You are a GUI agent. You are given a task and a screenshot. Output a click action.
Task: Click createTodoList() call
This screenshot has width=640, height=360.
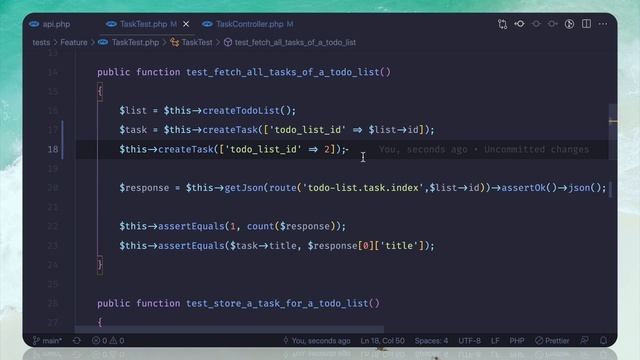pyautogui.click(x=247, y=111)
